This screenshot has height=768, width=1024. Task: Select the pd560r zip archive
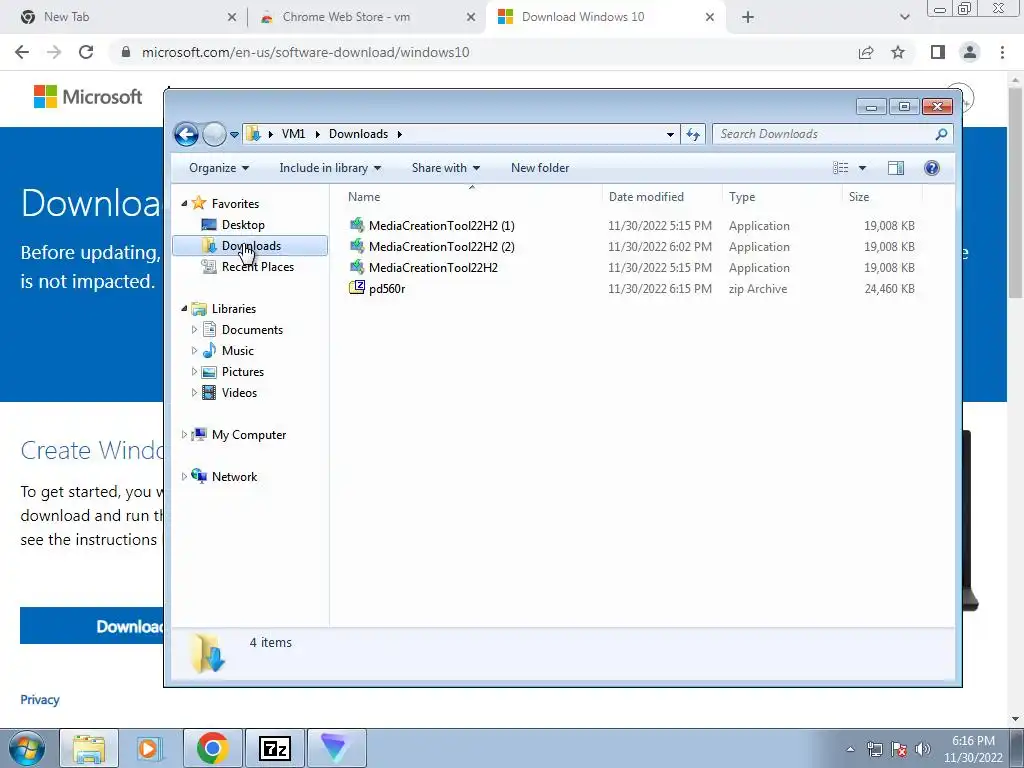coord(387,288)
